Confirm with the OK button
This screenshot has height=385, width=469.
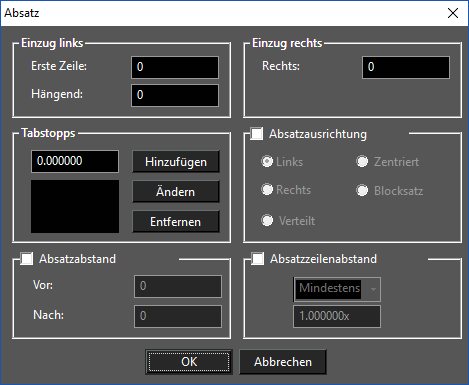pyautogui.click(x=189, y=362)
